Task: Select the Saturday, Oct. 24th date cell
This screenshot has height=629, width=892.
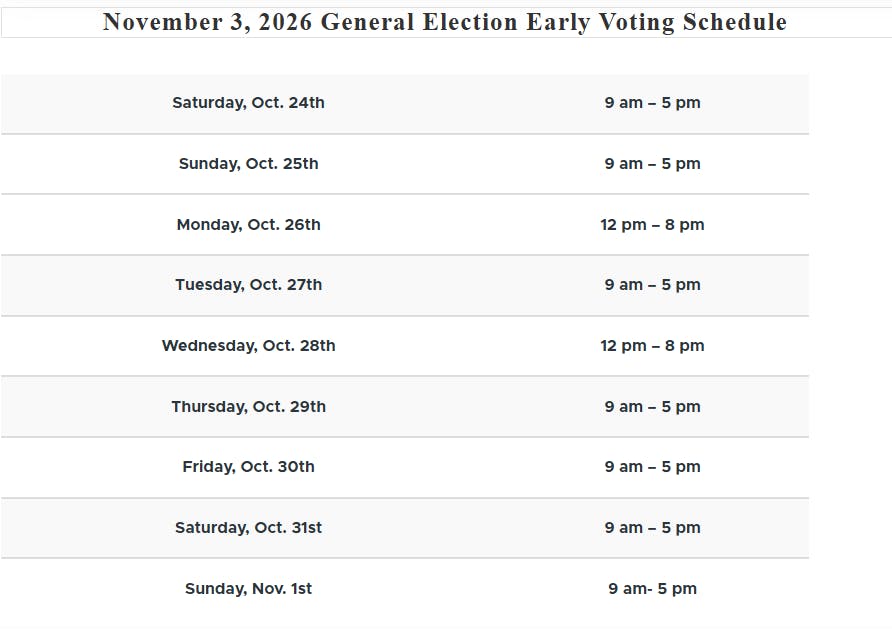Action: tap(249, 103)
